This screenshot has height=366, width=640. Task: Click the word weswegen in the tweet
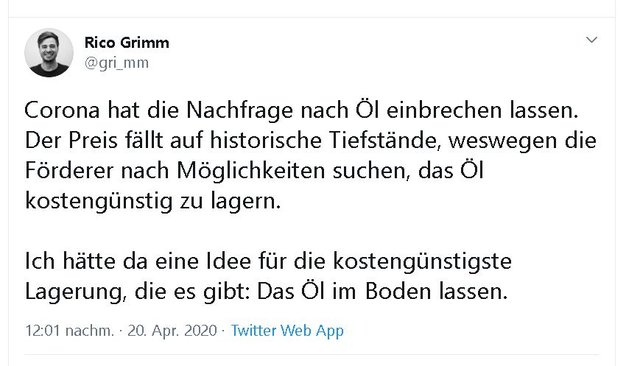[x=502, y=140]
